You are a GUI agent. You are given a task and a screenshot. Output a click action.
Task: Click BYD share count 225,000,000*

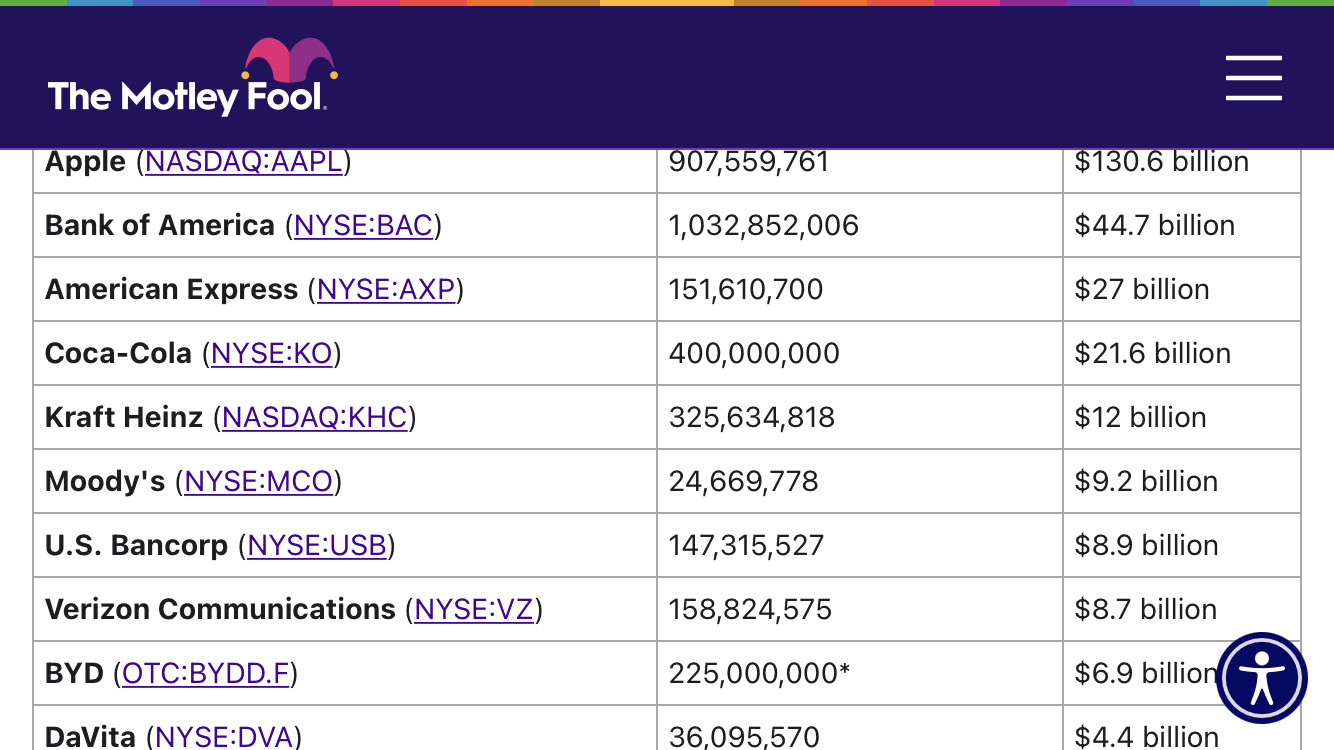coord(759,674)
